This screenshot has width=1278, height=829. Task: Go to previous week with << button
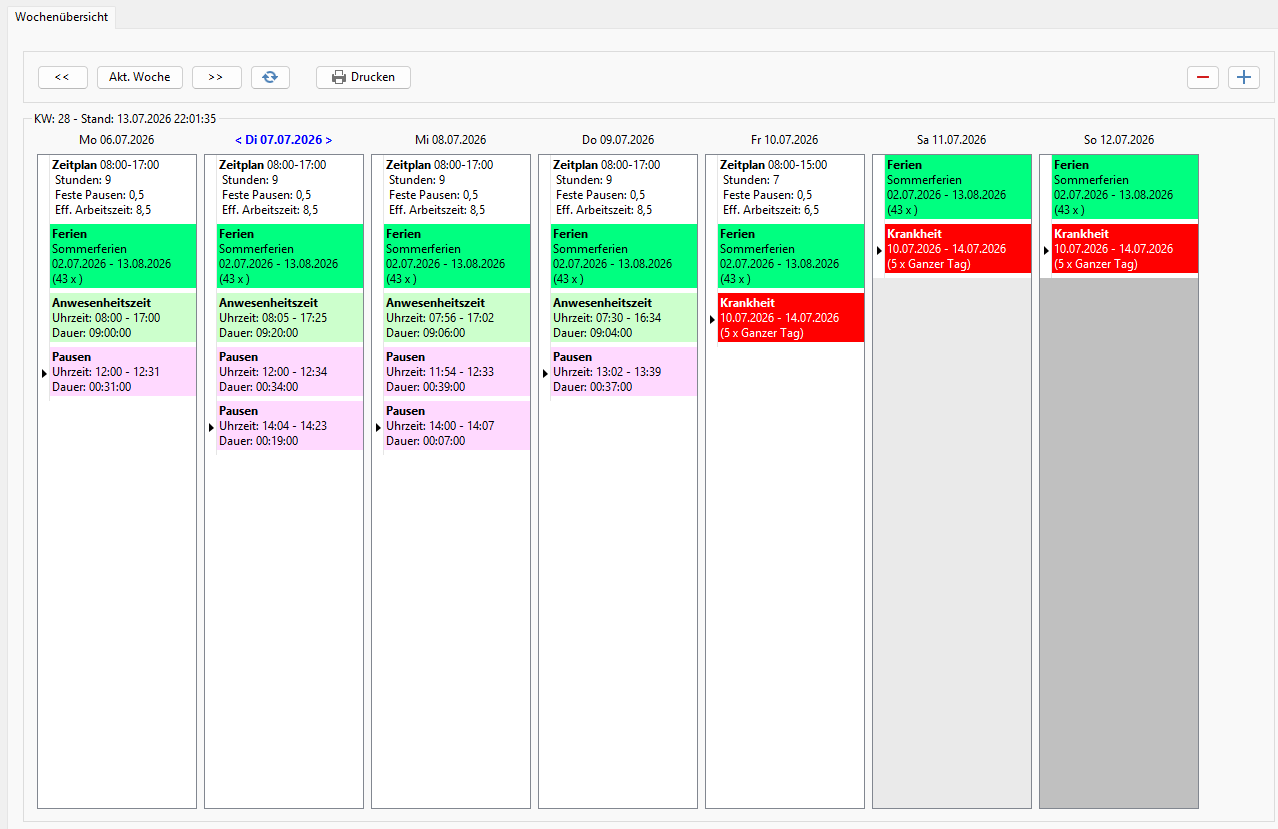[x=62, y=77]
